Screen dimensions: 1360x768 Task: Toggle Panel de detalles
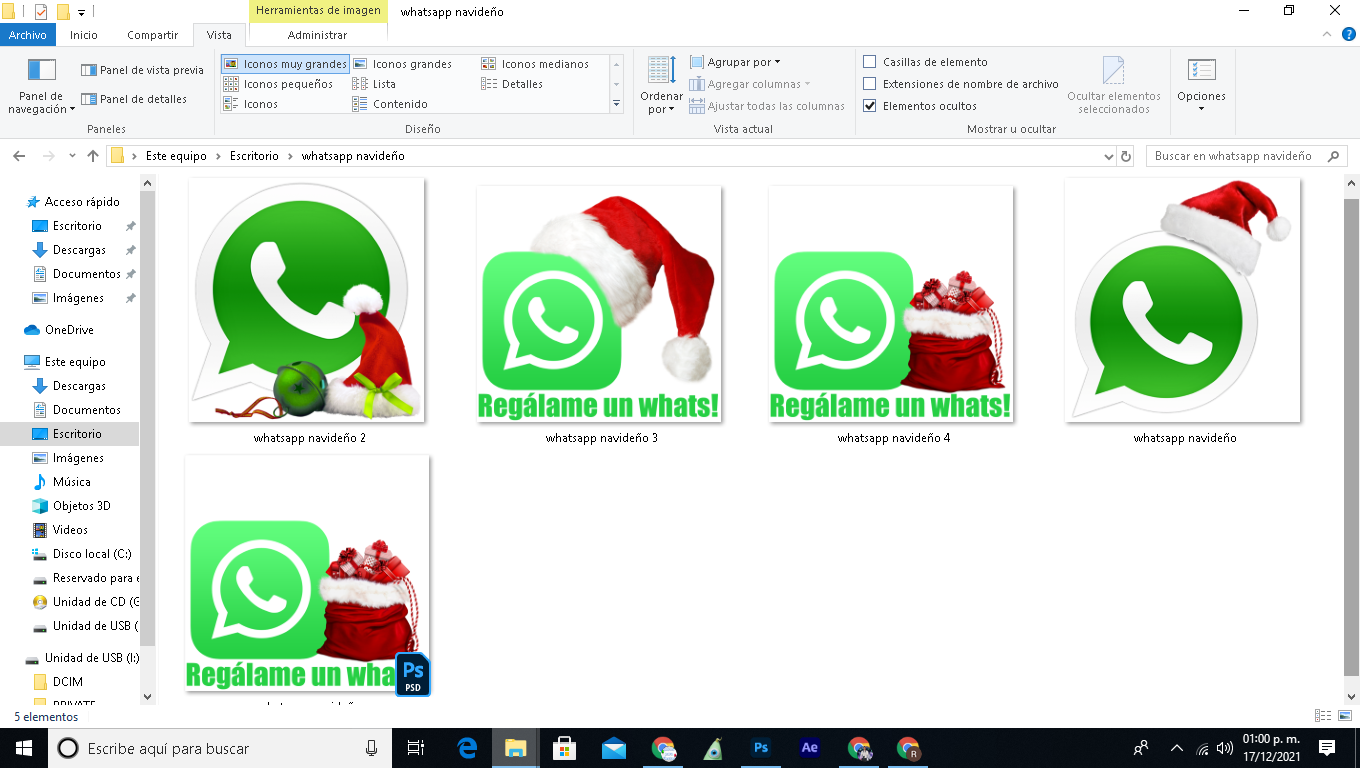134,99
